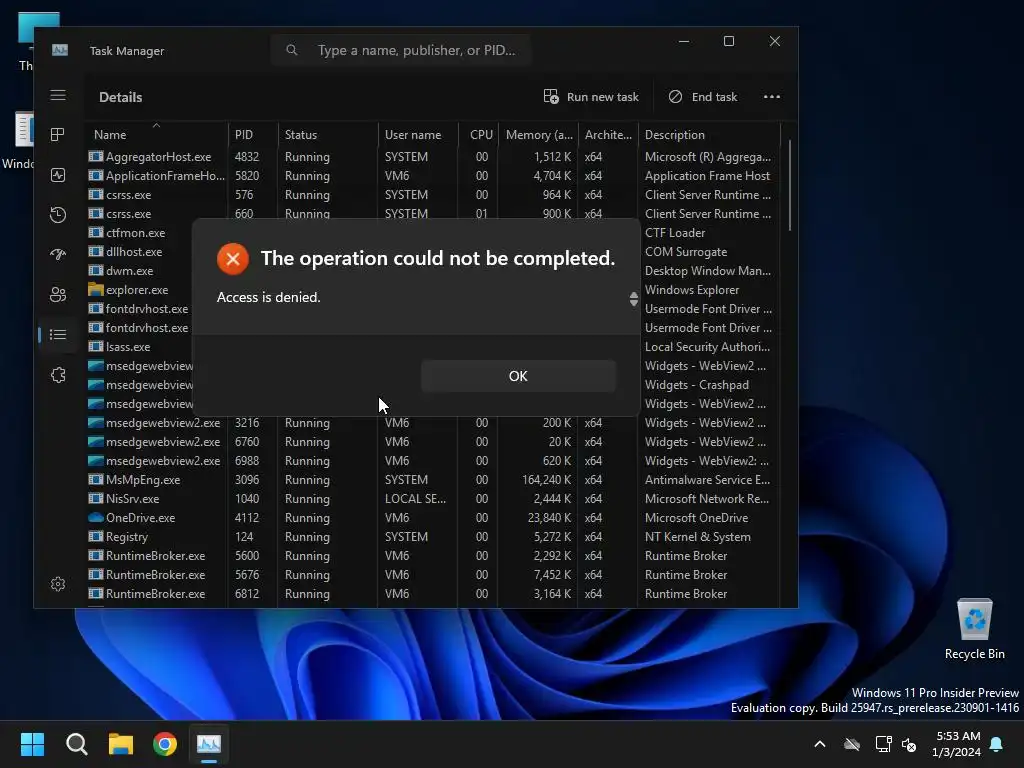This screenshot has width=1024, height=768.
Task: Open the three-dot more options menu
Action: pos(772,97)
